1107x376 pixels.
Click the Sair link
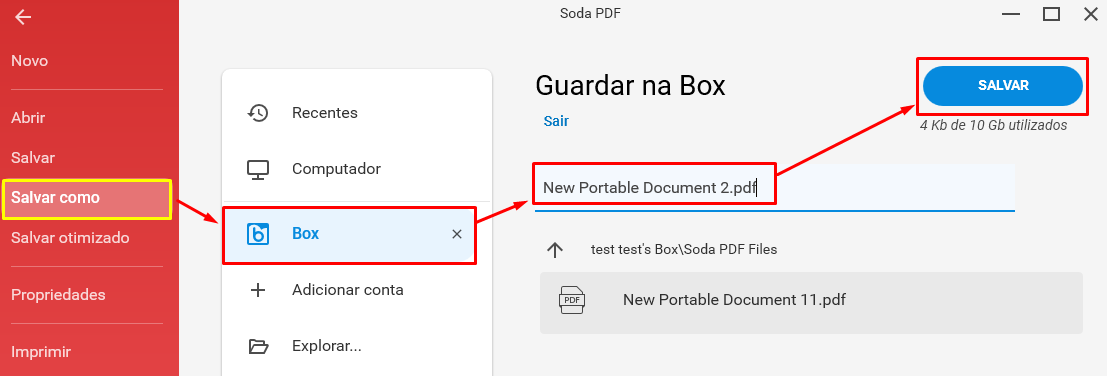(556, 121)
